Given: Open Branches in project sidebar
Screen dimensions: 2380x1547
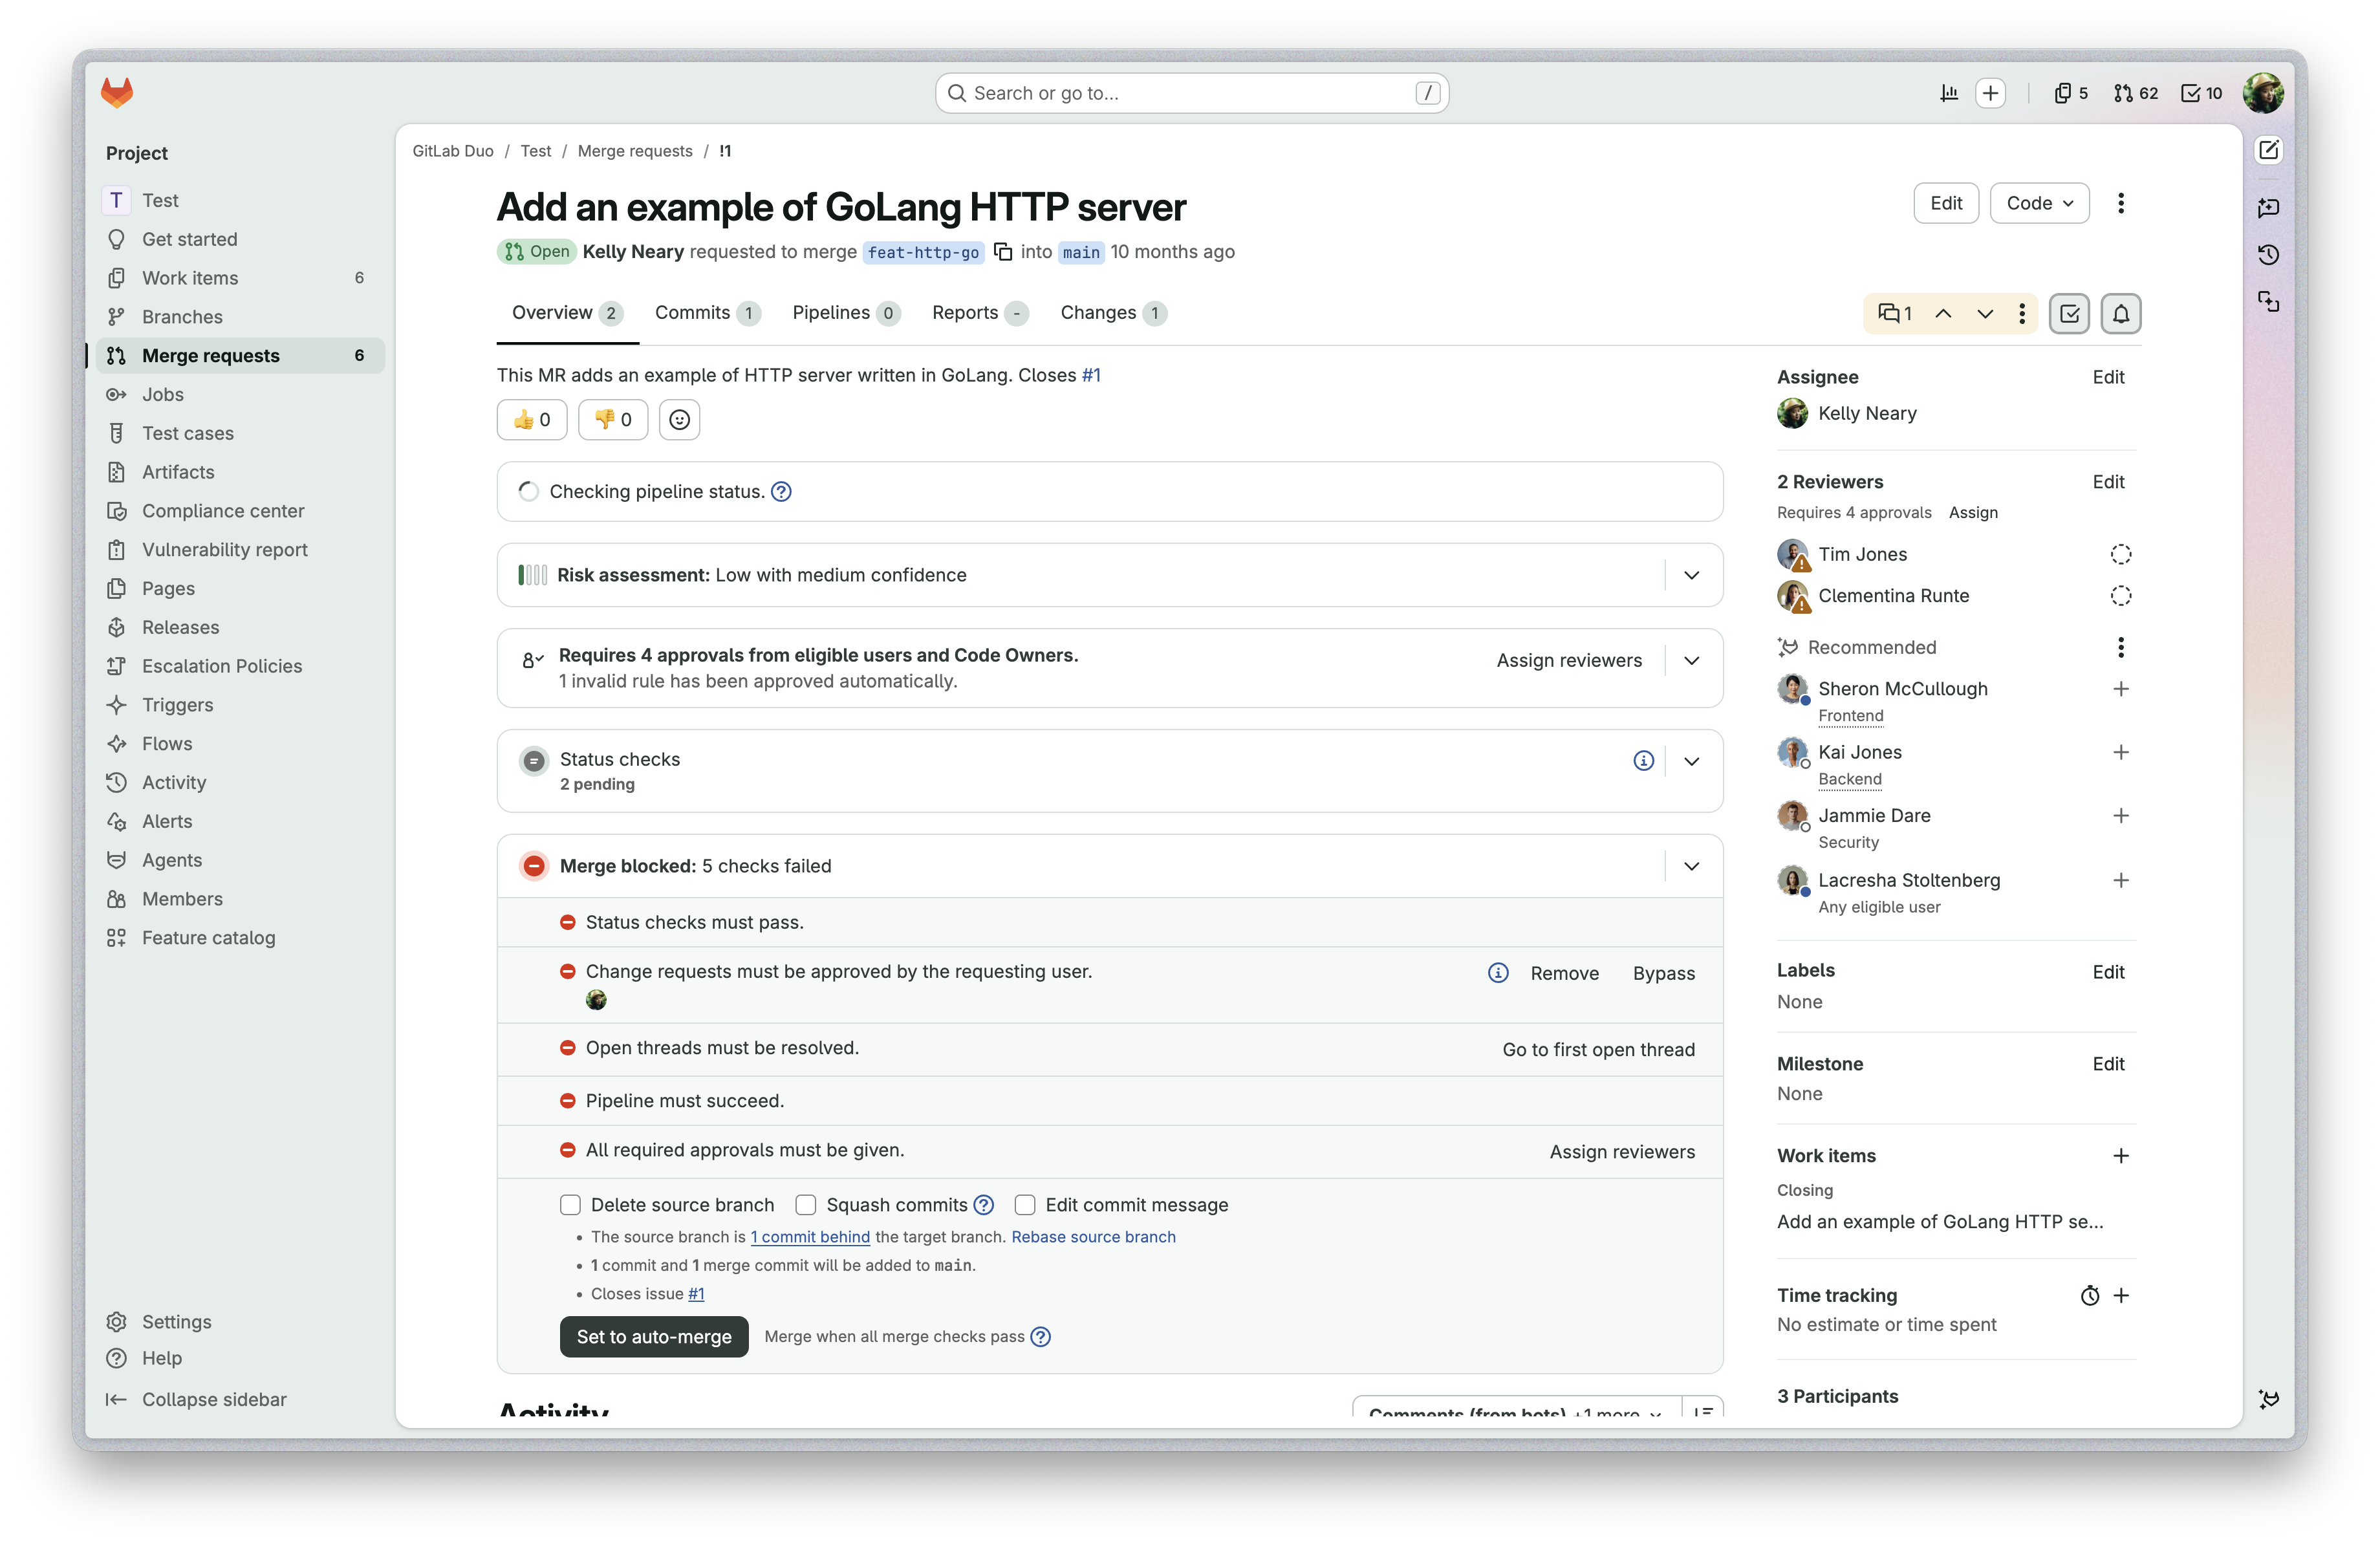Looking at the screenshot, I should [x=241, y=317].
